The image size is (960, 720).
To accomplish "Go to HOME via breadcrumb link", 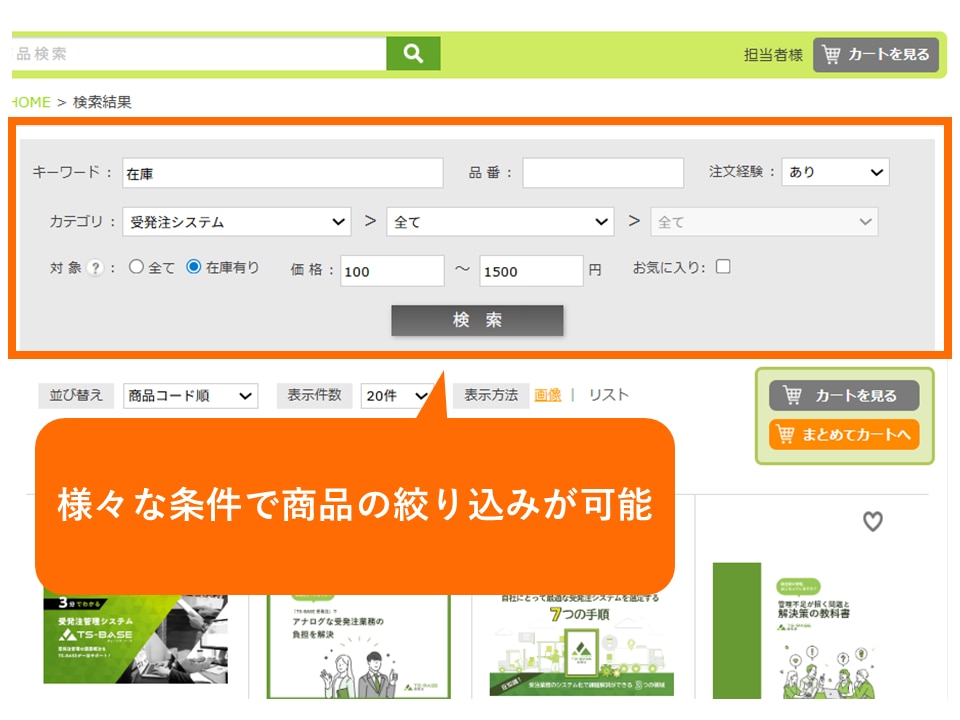I will [30, 102].
